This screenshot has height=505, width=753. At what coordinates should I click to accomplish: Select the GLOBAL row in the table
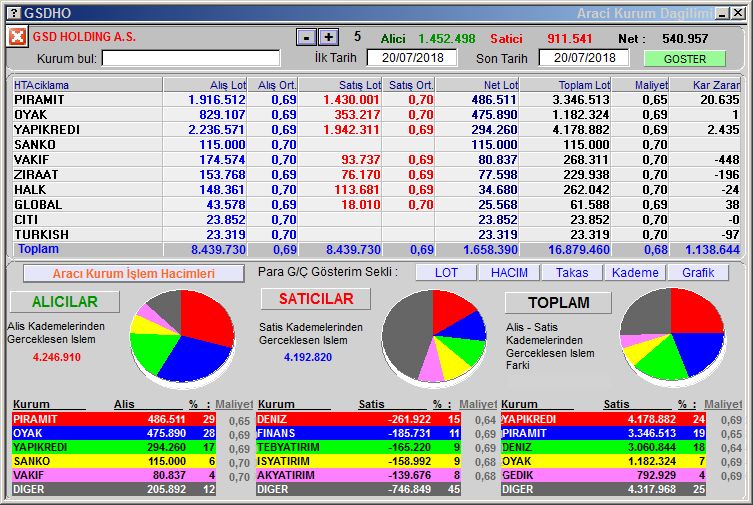click(376, 204)
